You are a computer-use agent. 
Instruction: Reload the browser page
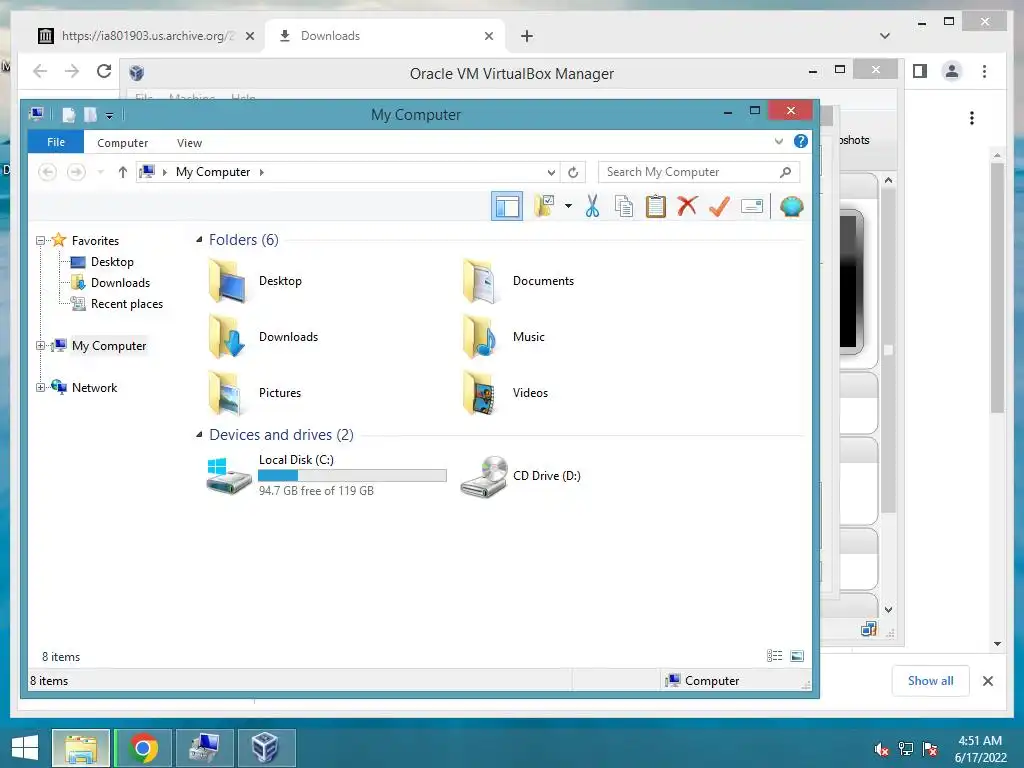[x=104, y=71]
